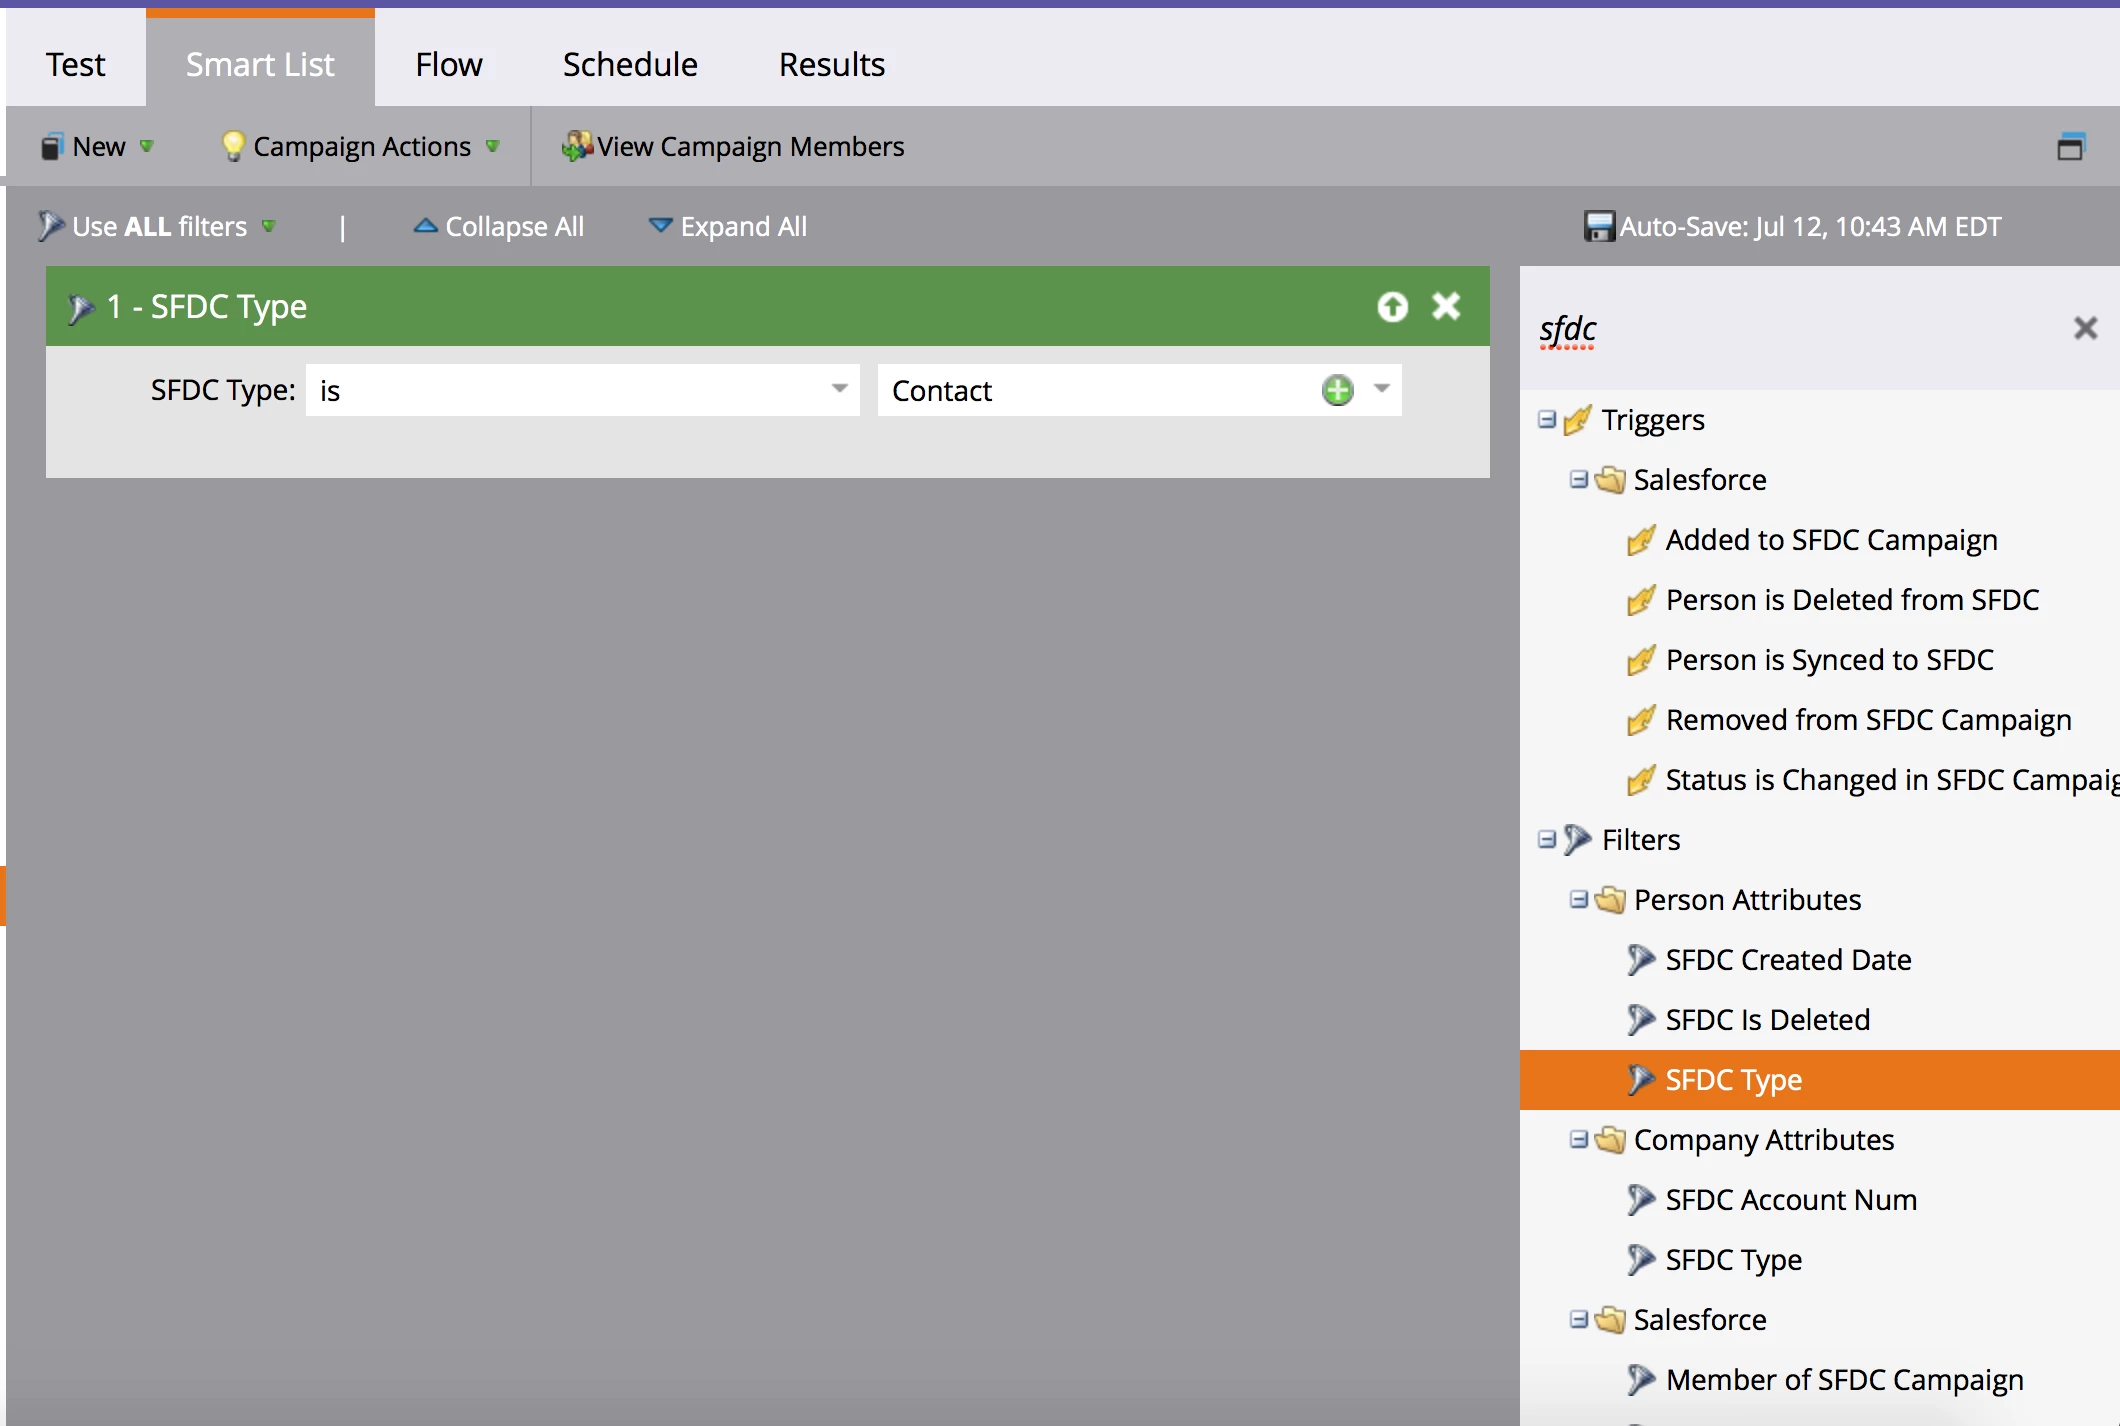Image resolution: width=2120 pixels, height=1426 pixels.
Task: Collapse the Filters tree node
Action: coord(1547,840)
